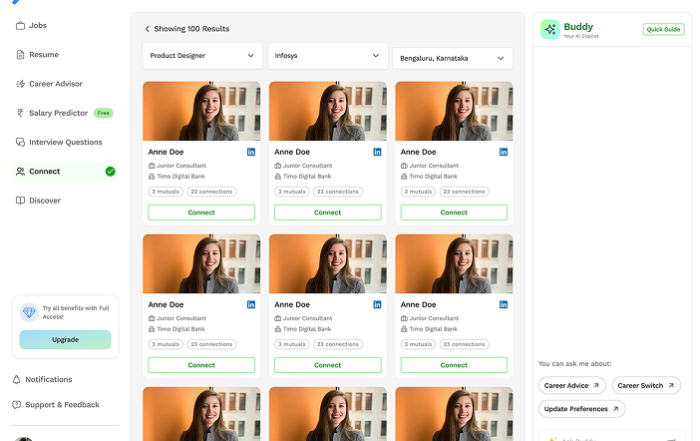Open LinkedIn icon on middle top-row Anne Doe card
The image size is (700, 441).
(x=377, y=152)
